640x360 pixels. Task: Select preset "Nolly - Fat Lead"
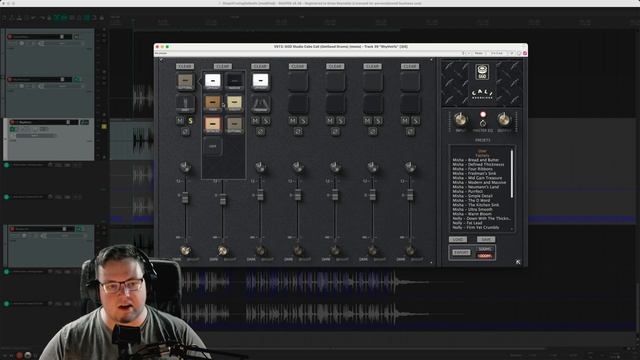point(467,223)
